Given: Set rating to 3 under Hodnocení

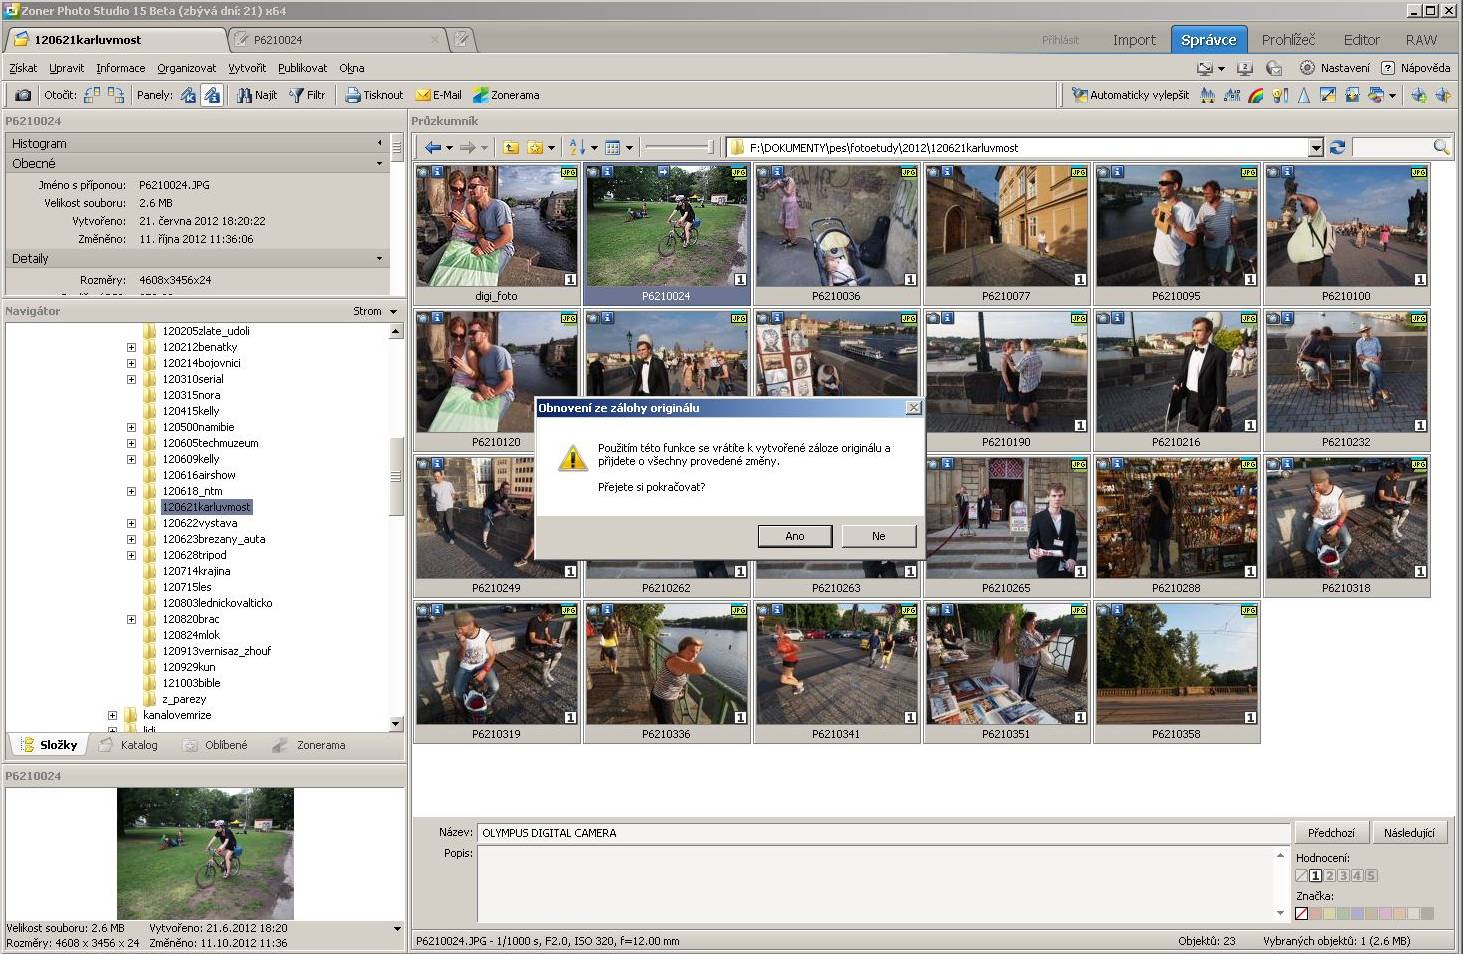Looking at the screenshot, I should coord(1343,876).
